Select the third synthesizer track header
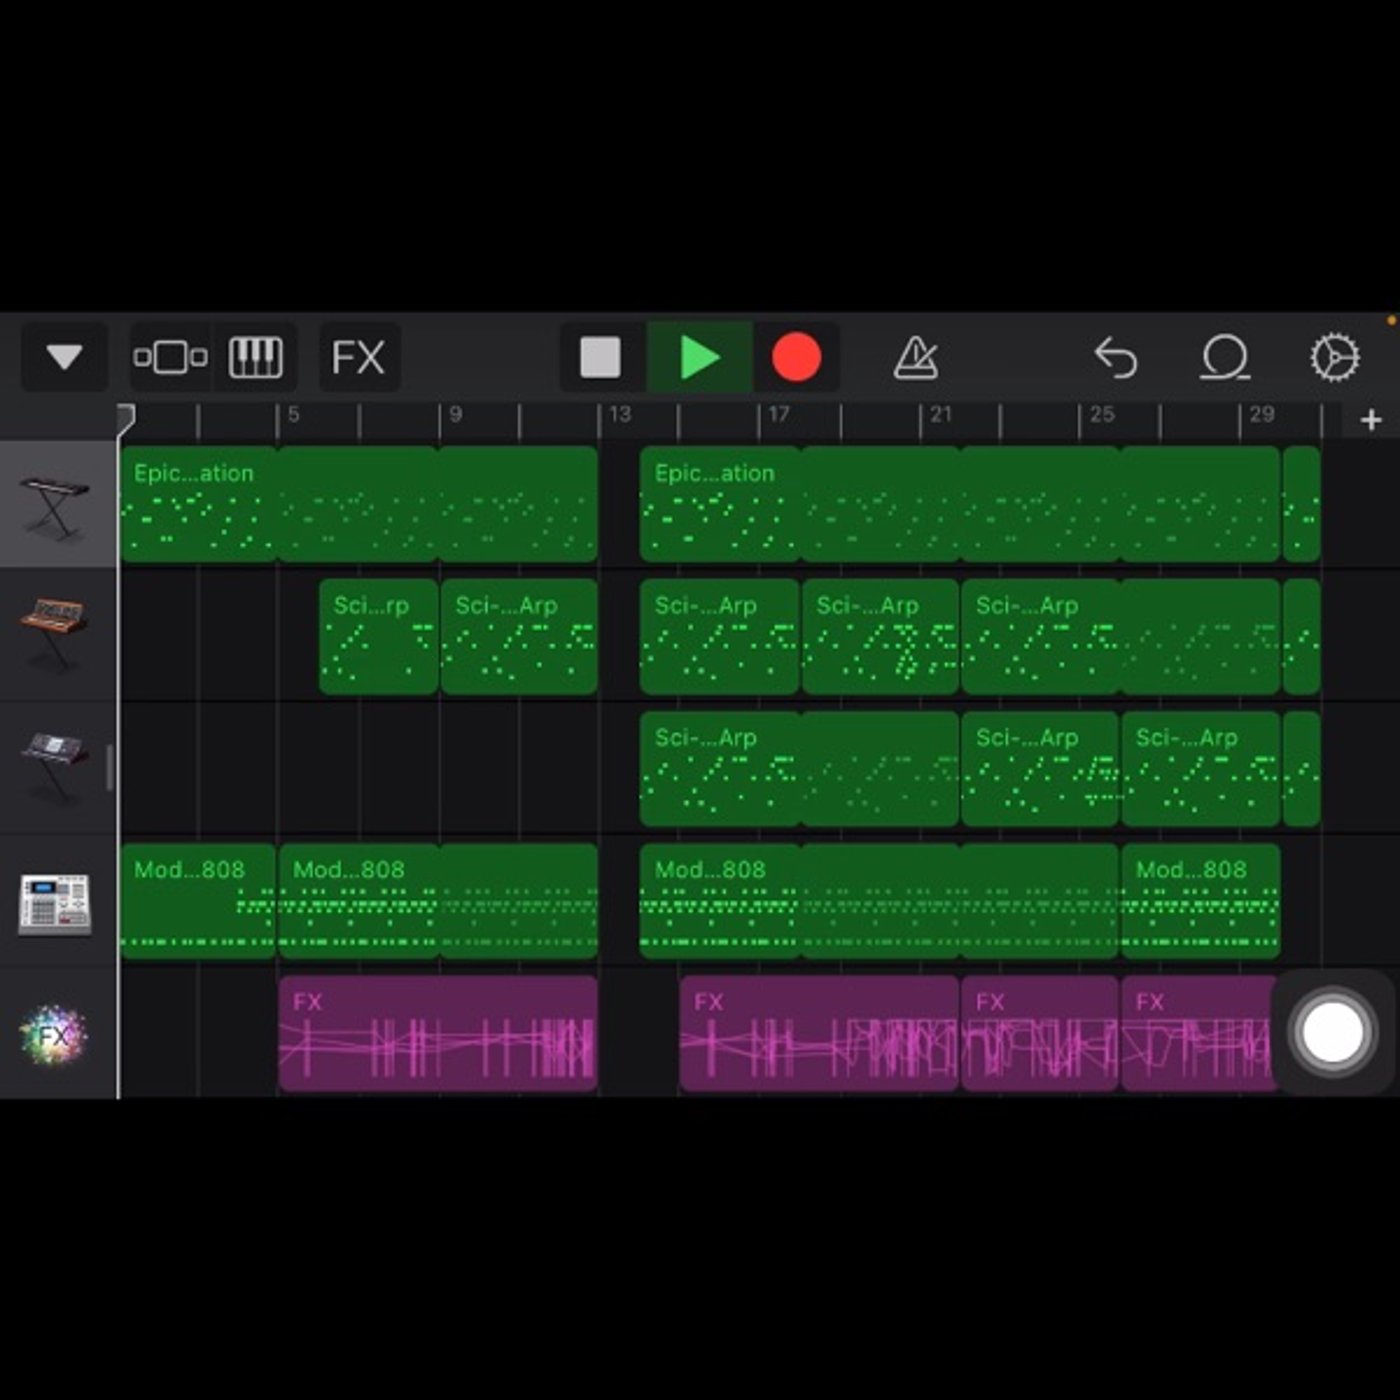1400x1400 pixels. [57, 767]
